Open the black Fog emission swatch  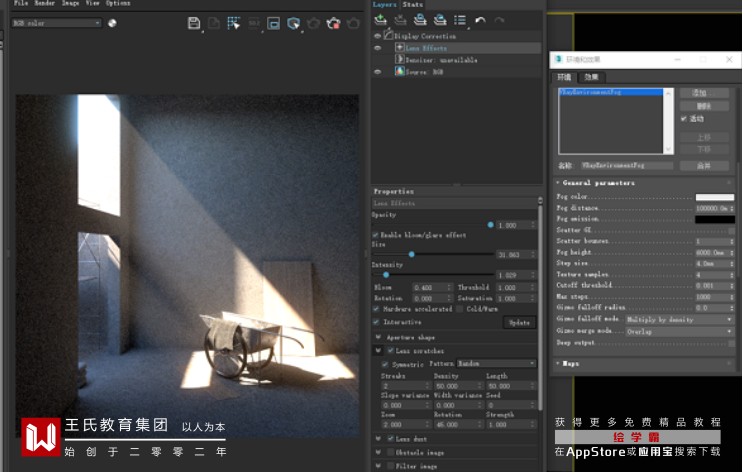tap(715, 219)
